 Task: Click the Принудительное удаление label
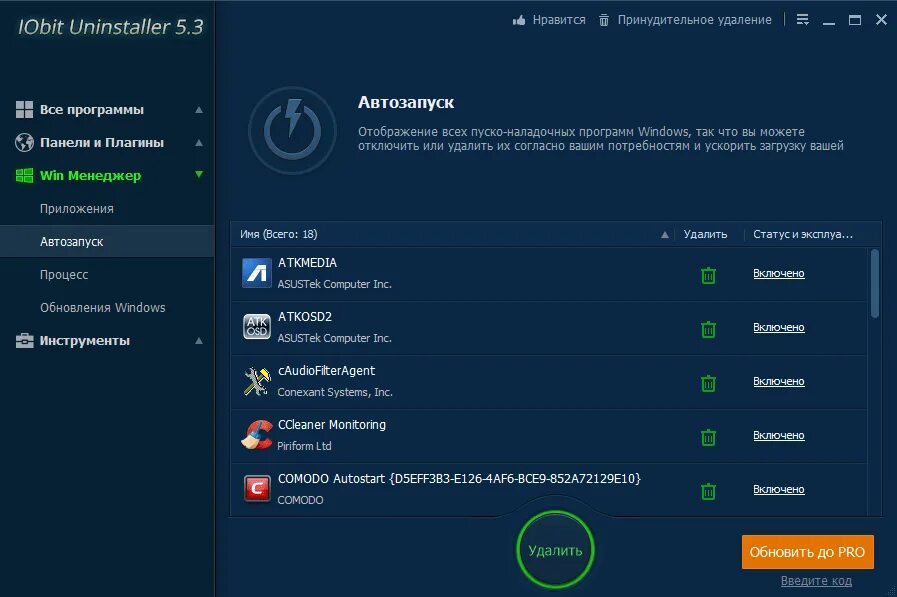pyautogui.click(x=694, y=20)
